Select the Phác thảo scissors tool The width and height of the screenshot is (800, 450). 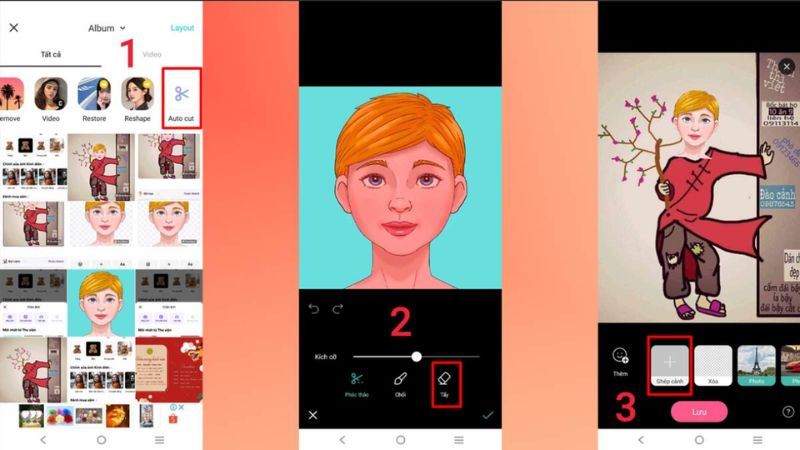click(356, 380)
